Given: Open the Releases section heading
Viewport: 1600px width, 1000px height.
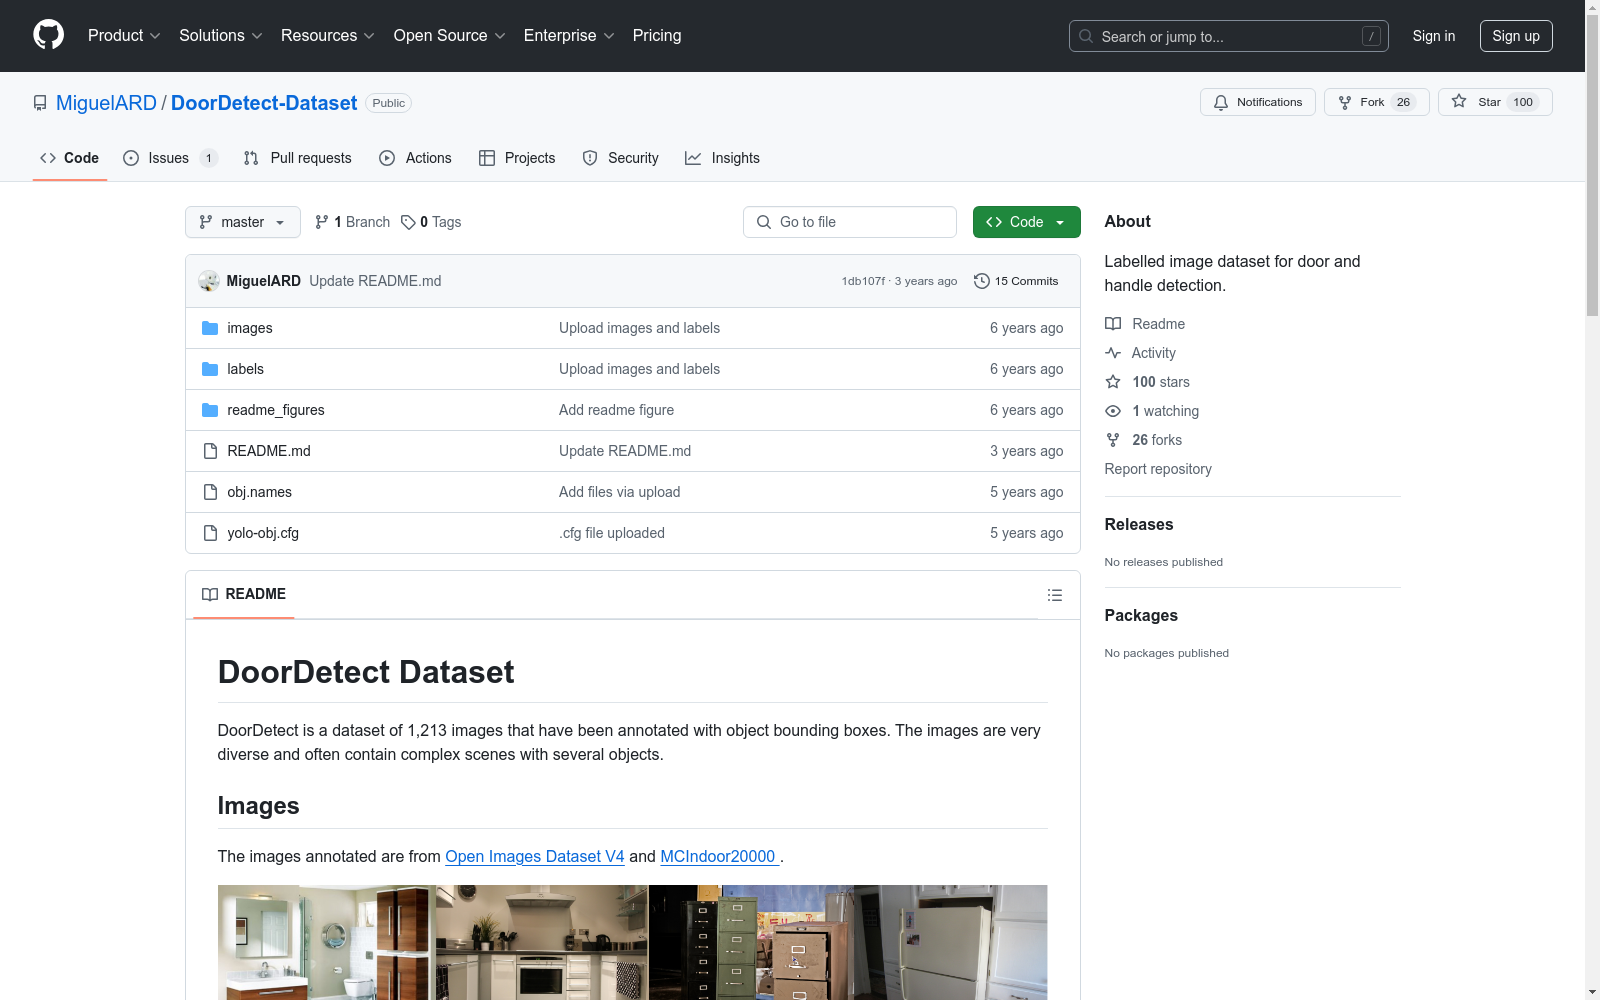Looking at the screenshot, I should (1139, 524).
